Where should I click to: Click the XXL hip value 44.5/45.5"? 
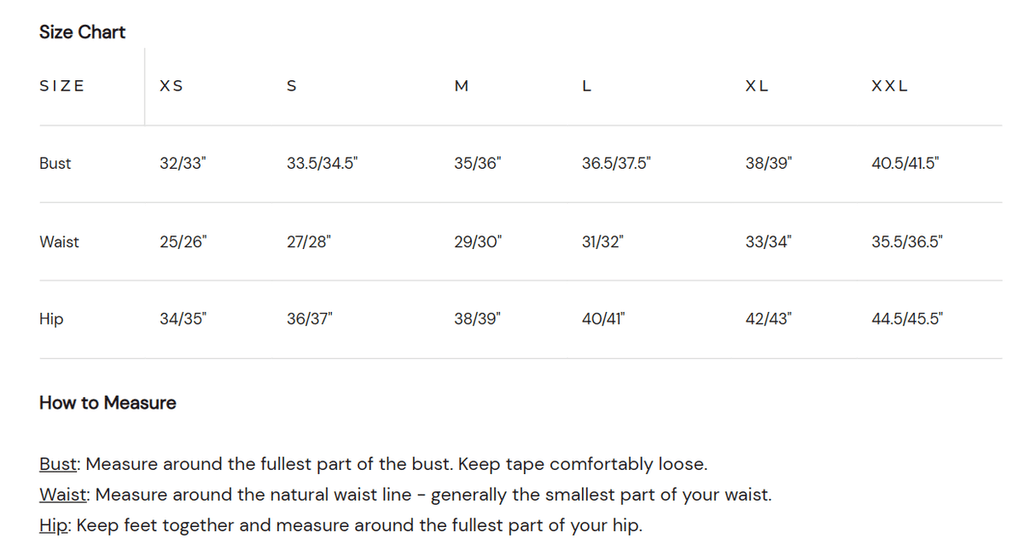click(907, 319)
